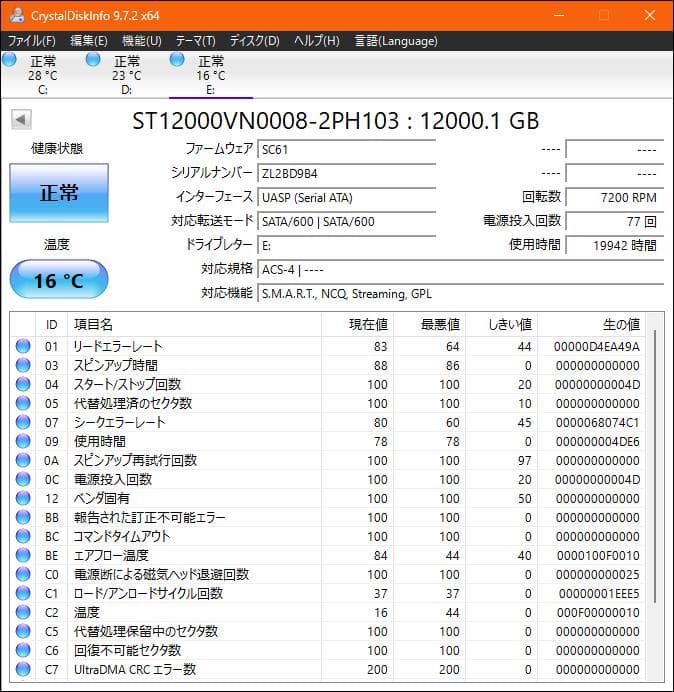Click the 現在値 column header
Viewport: 674px width, 692px height.
pos(357,324)
